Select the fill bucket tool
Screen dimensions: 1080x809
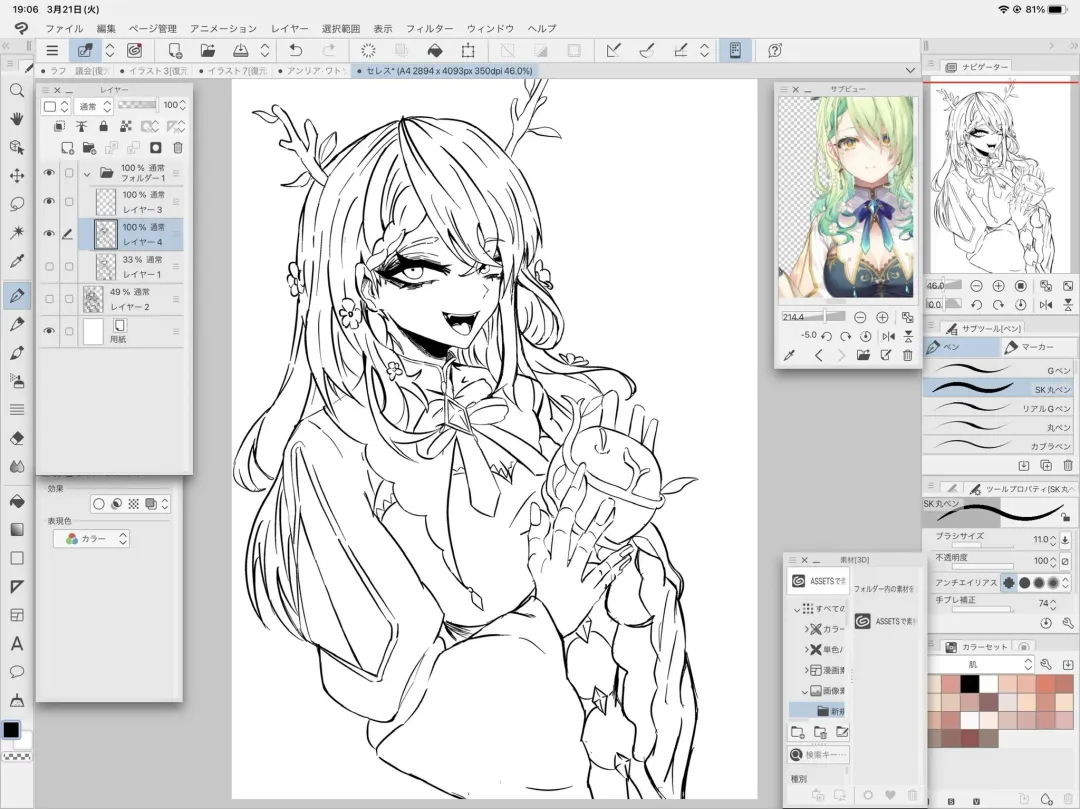tap(17, 501)
